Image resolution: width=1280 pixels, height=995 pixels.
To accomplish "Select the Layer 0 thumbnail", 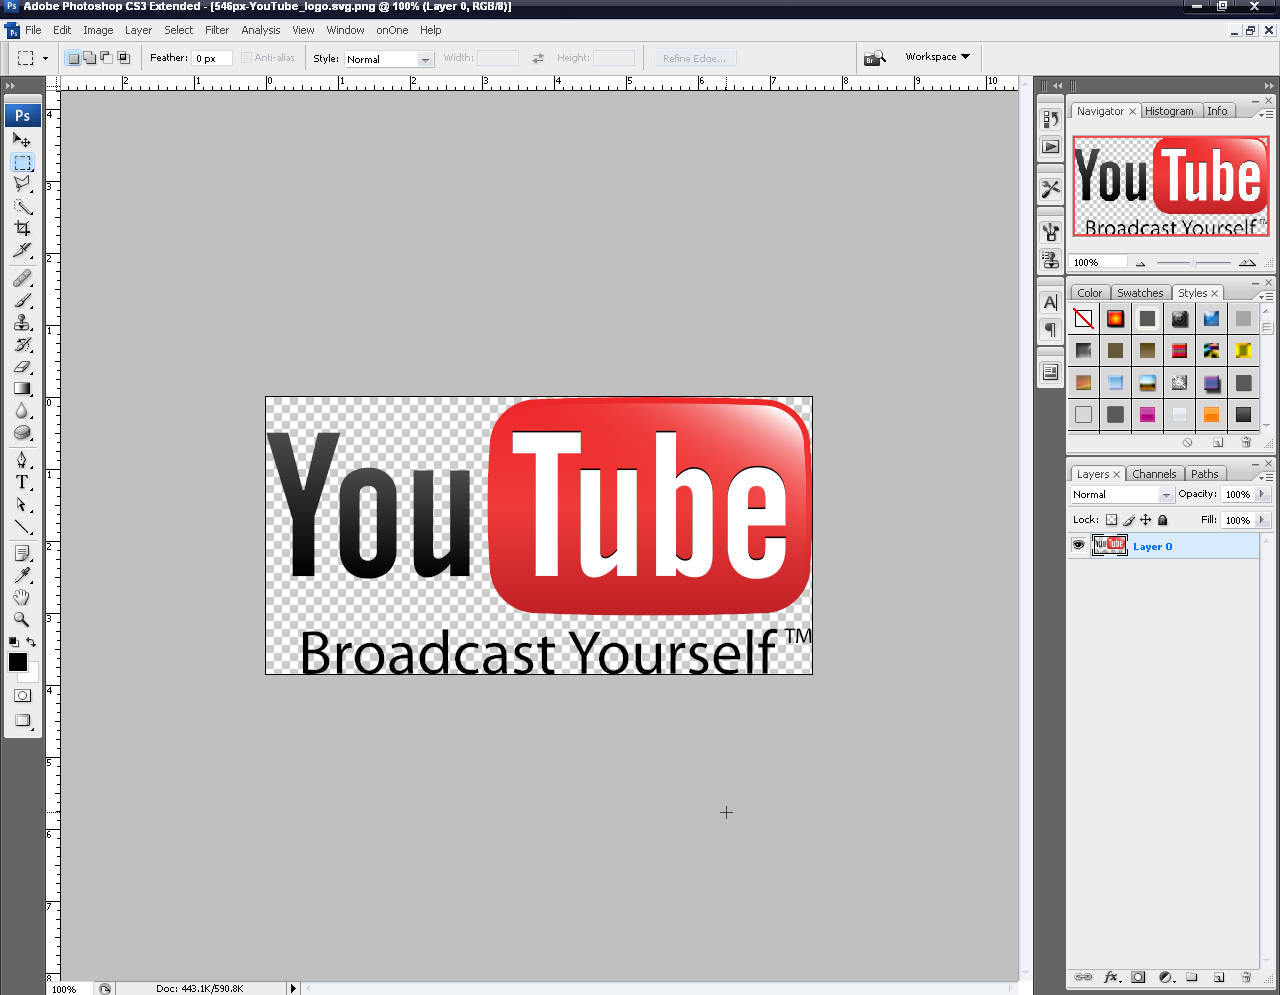I will tap(1110, 545).
